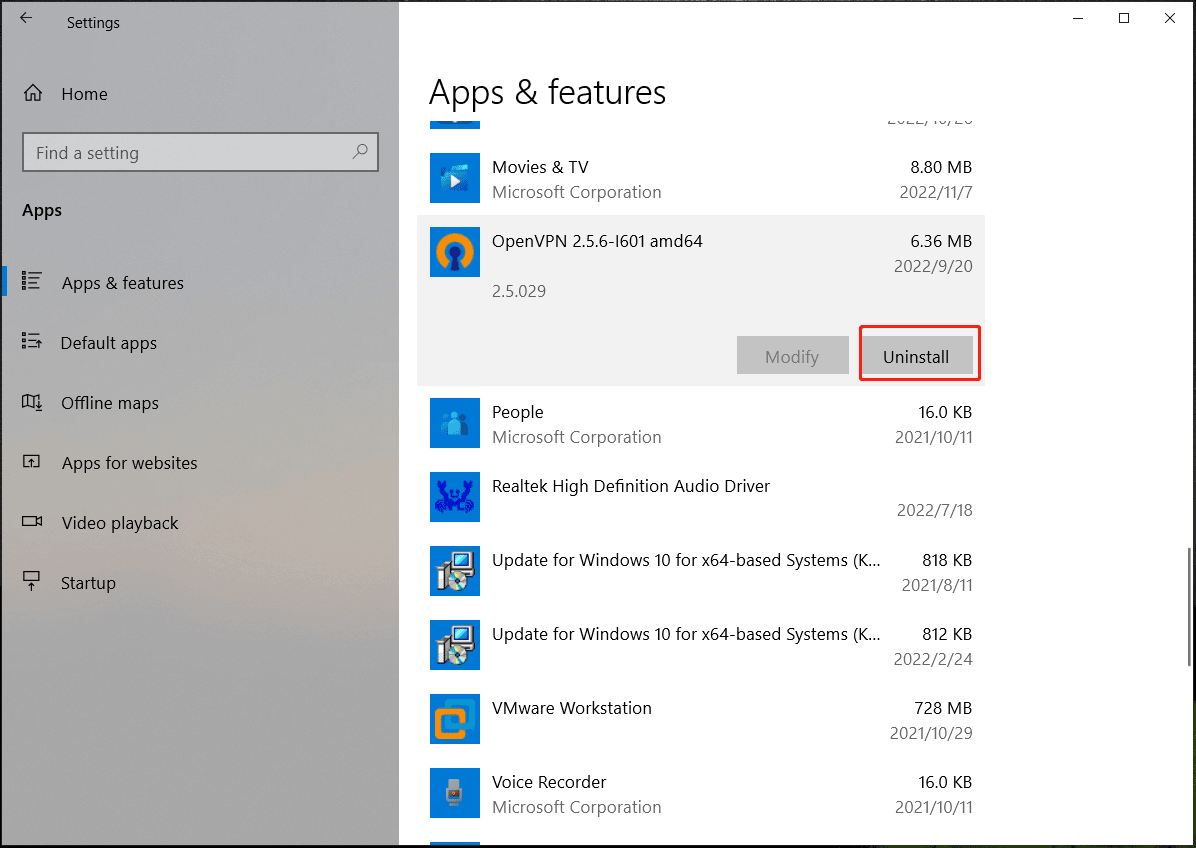Open Video playback settings

tap(120, 523)
